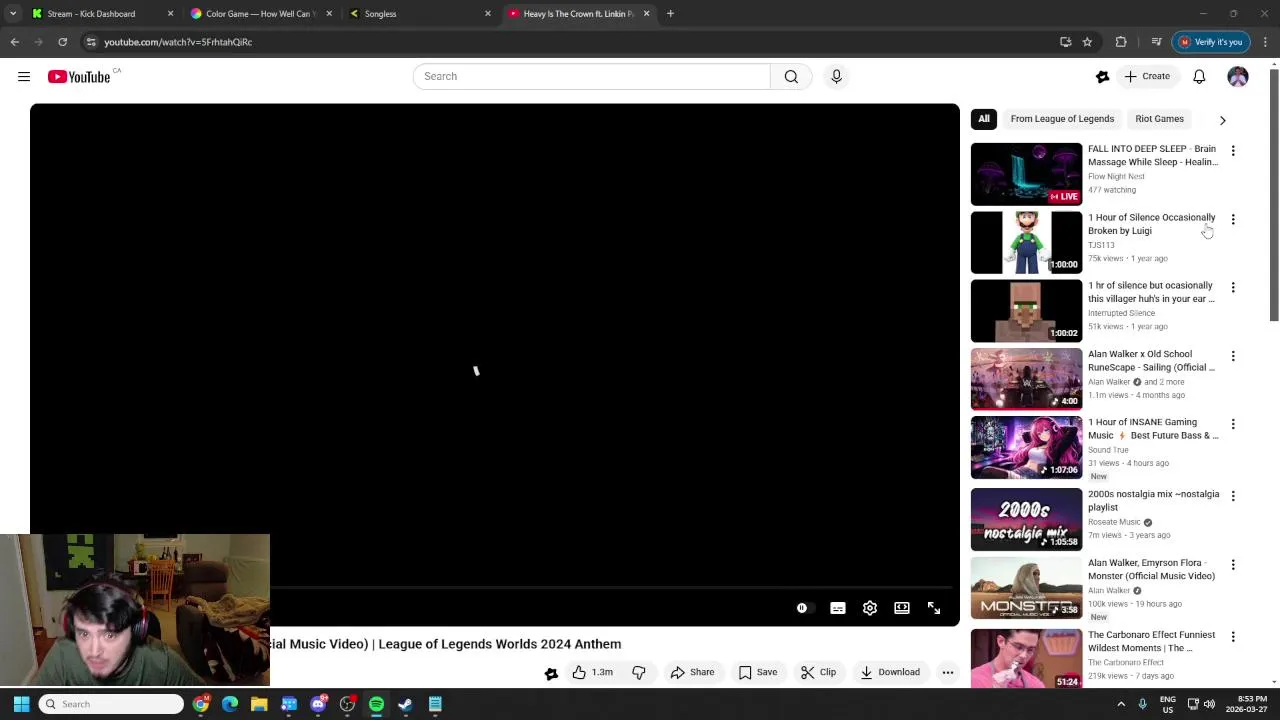The width and height of the screenshot is (1280, 720).
Task: Go to the YouTube home logo
Action: 79,77
